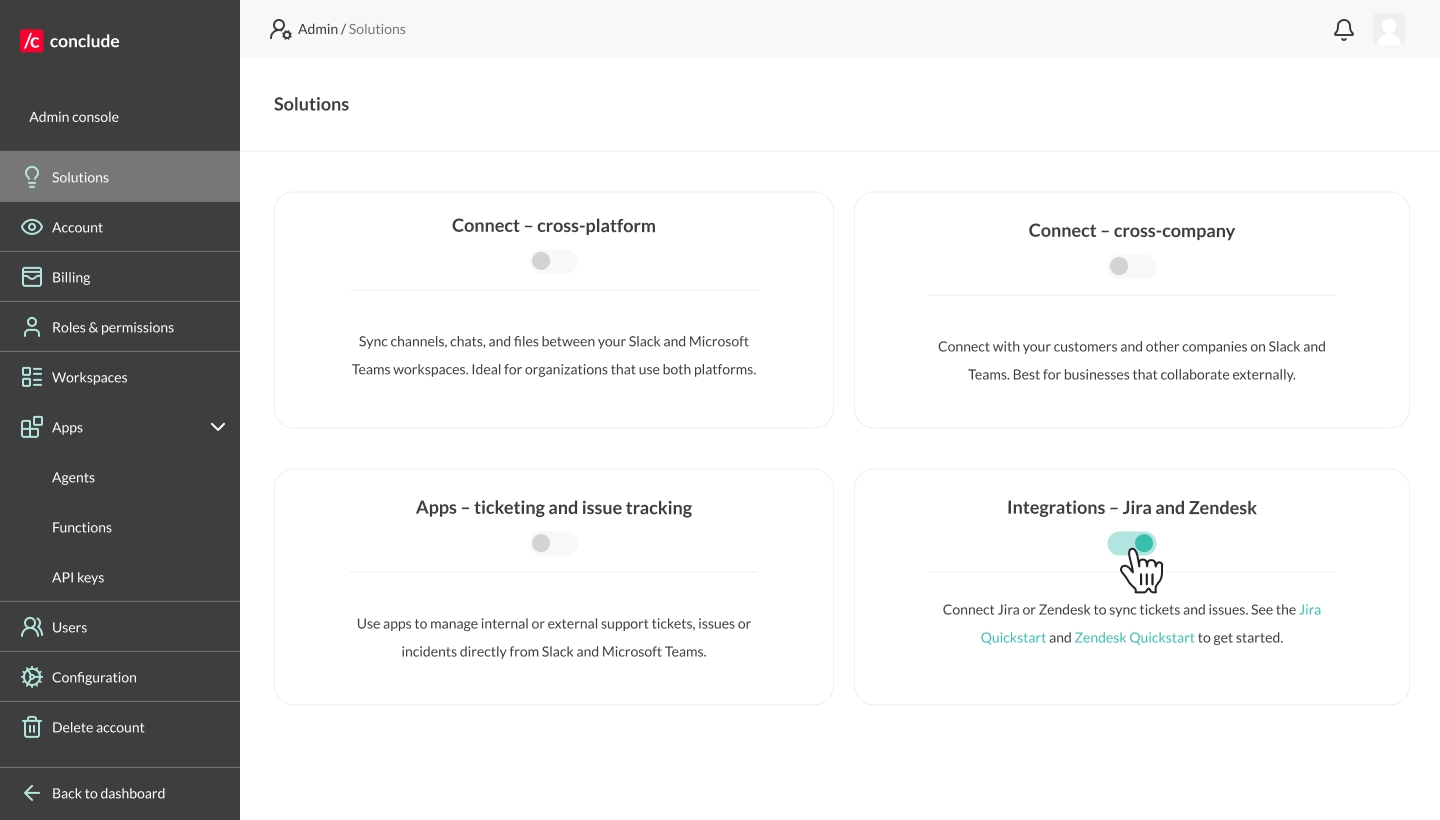
Task: Click the conclude brand name
Action: pyautogui.click(x=84, y=41)
